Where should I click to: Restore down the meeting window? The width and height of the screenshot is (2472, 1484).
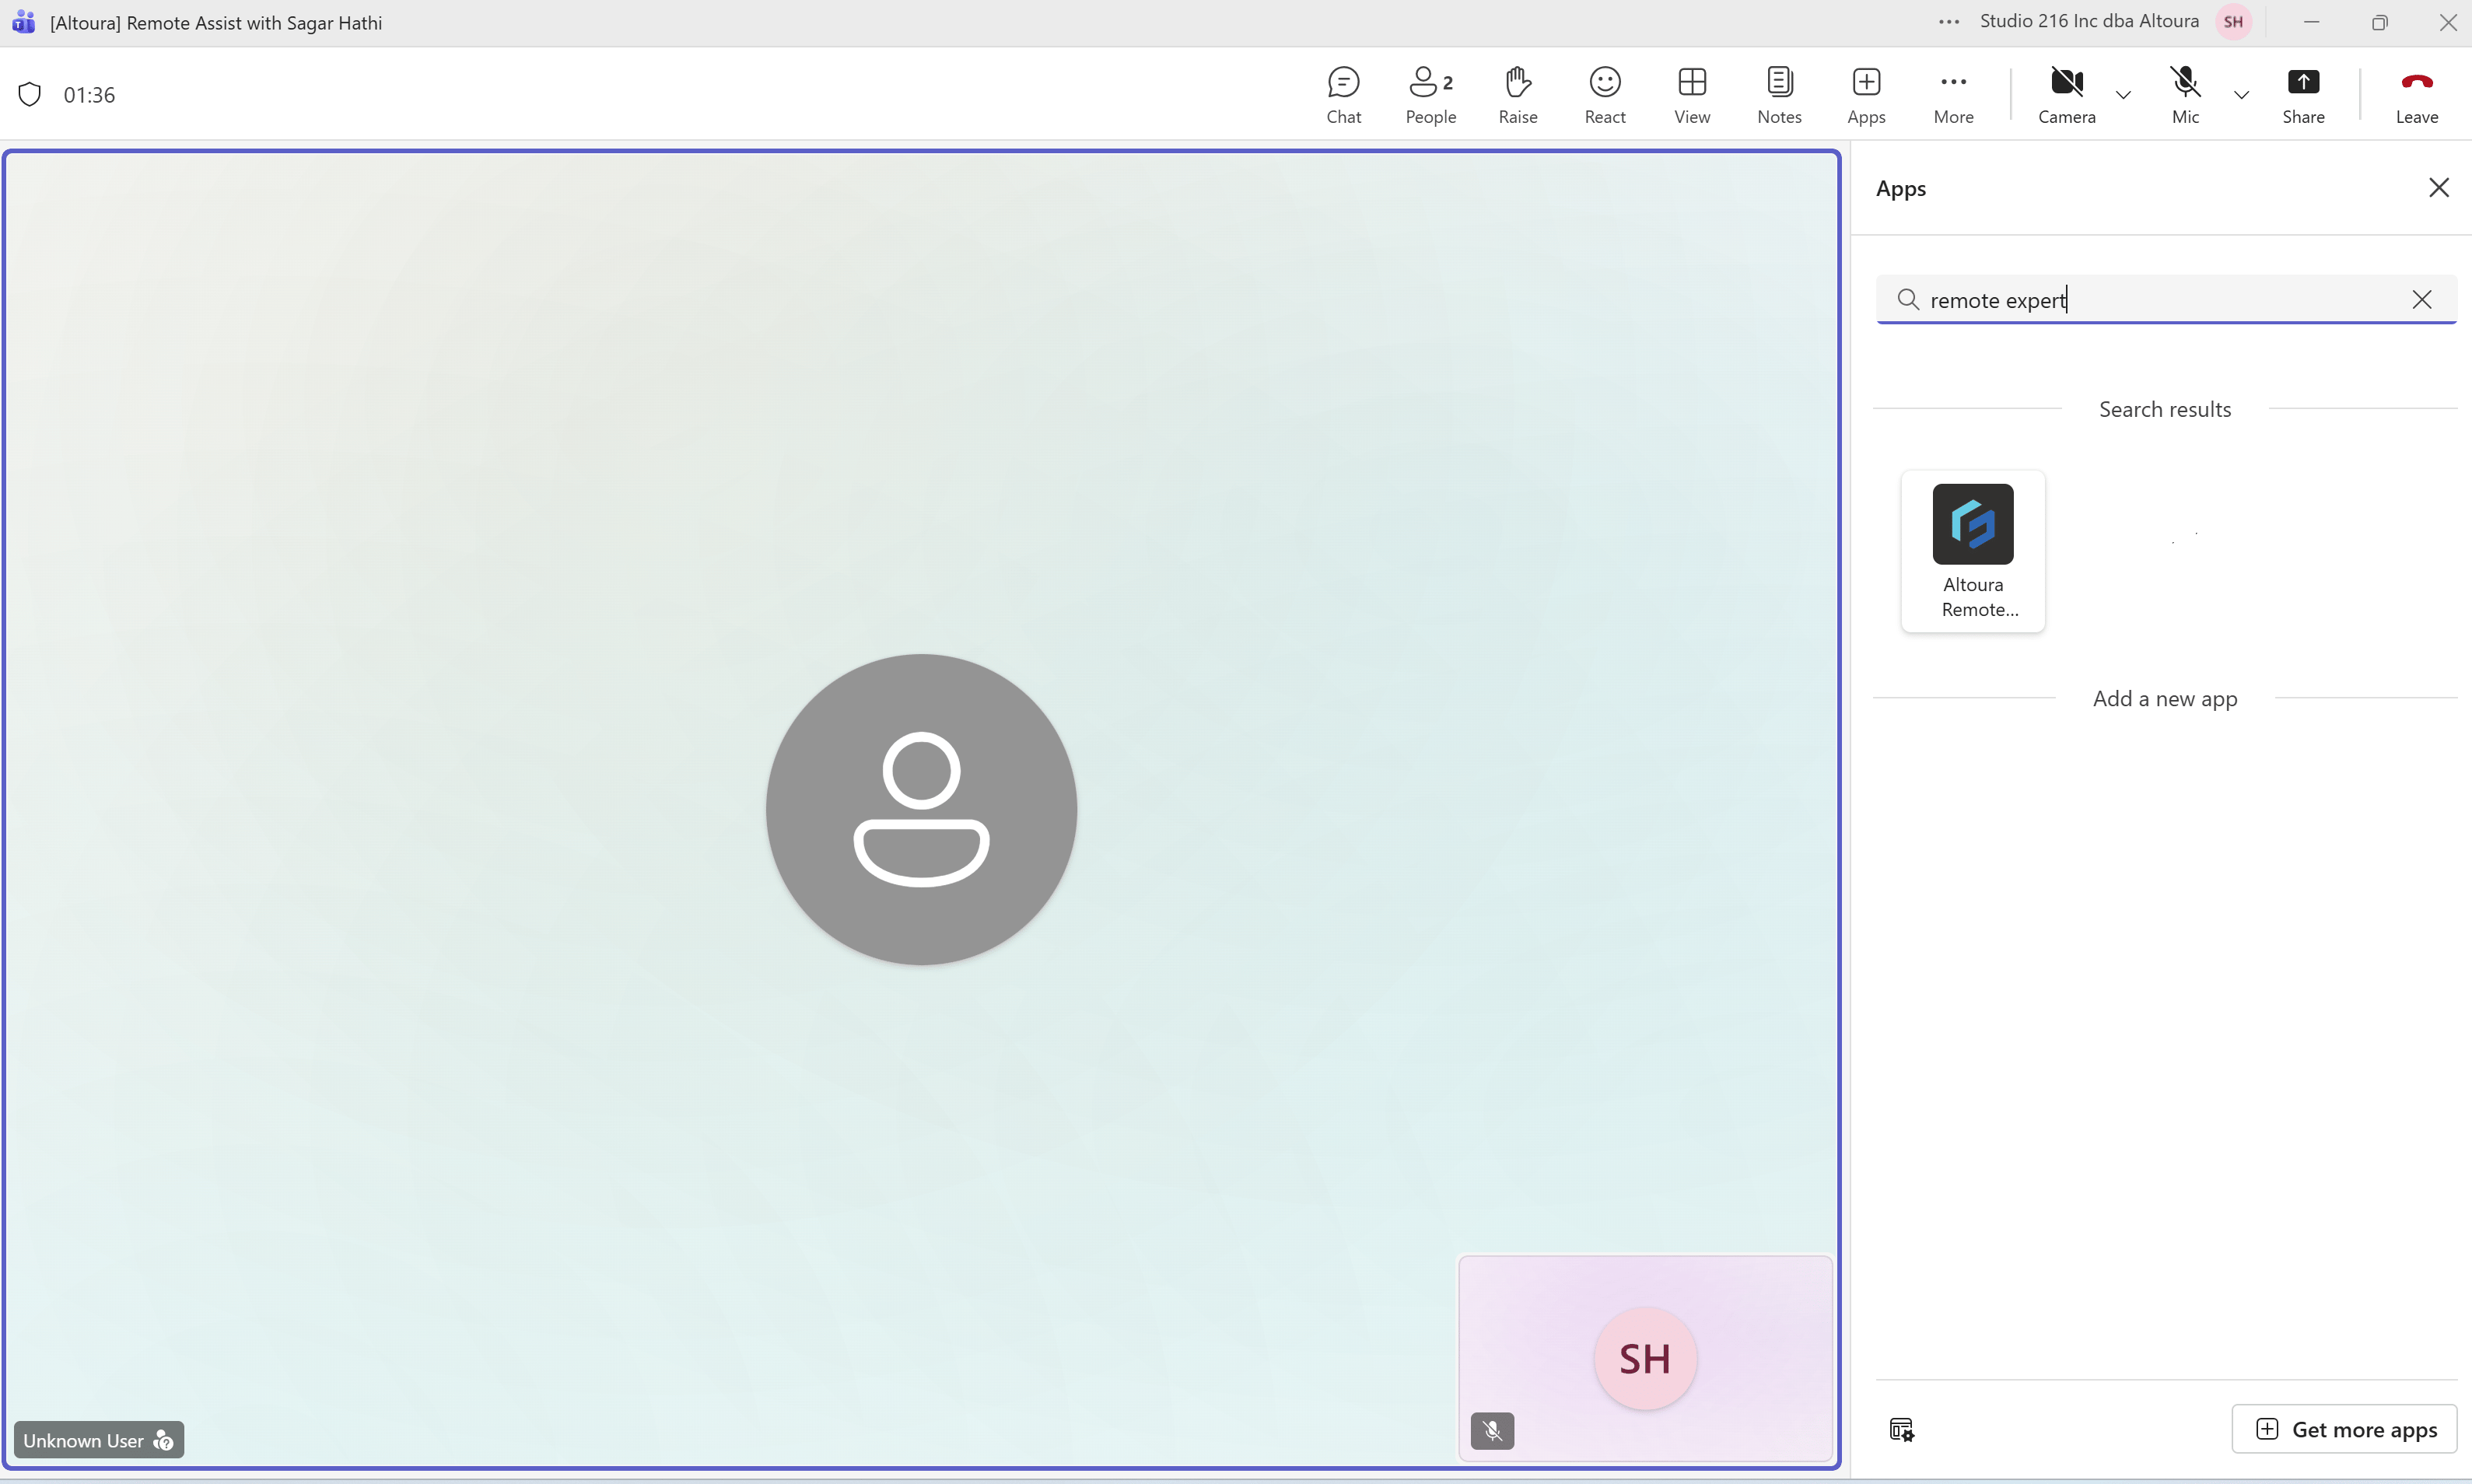(2379, 22)
